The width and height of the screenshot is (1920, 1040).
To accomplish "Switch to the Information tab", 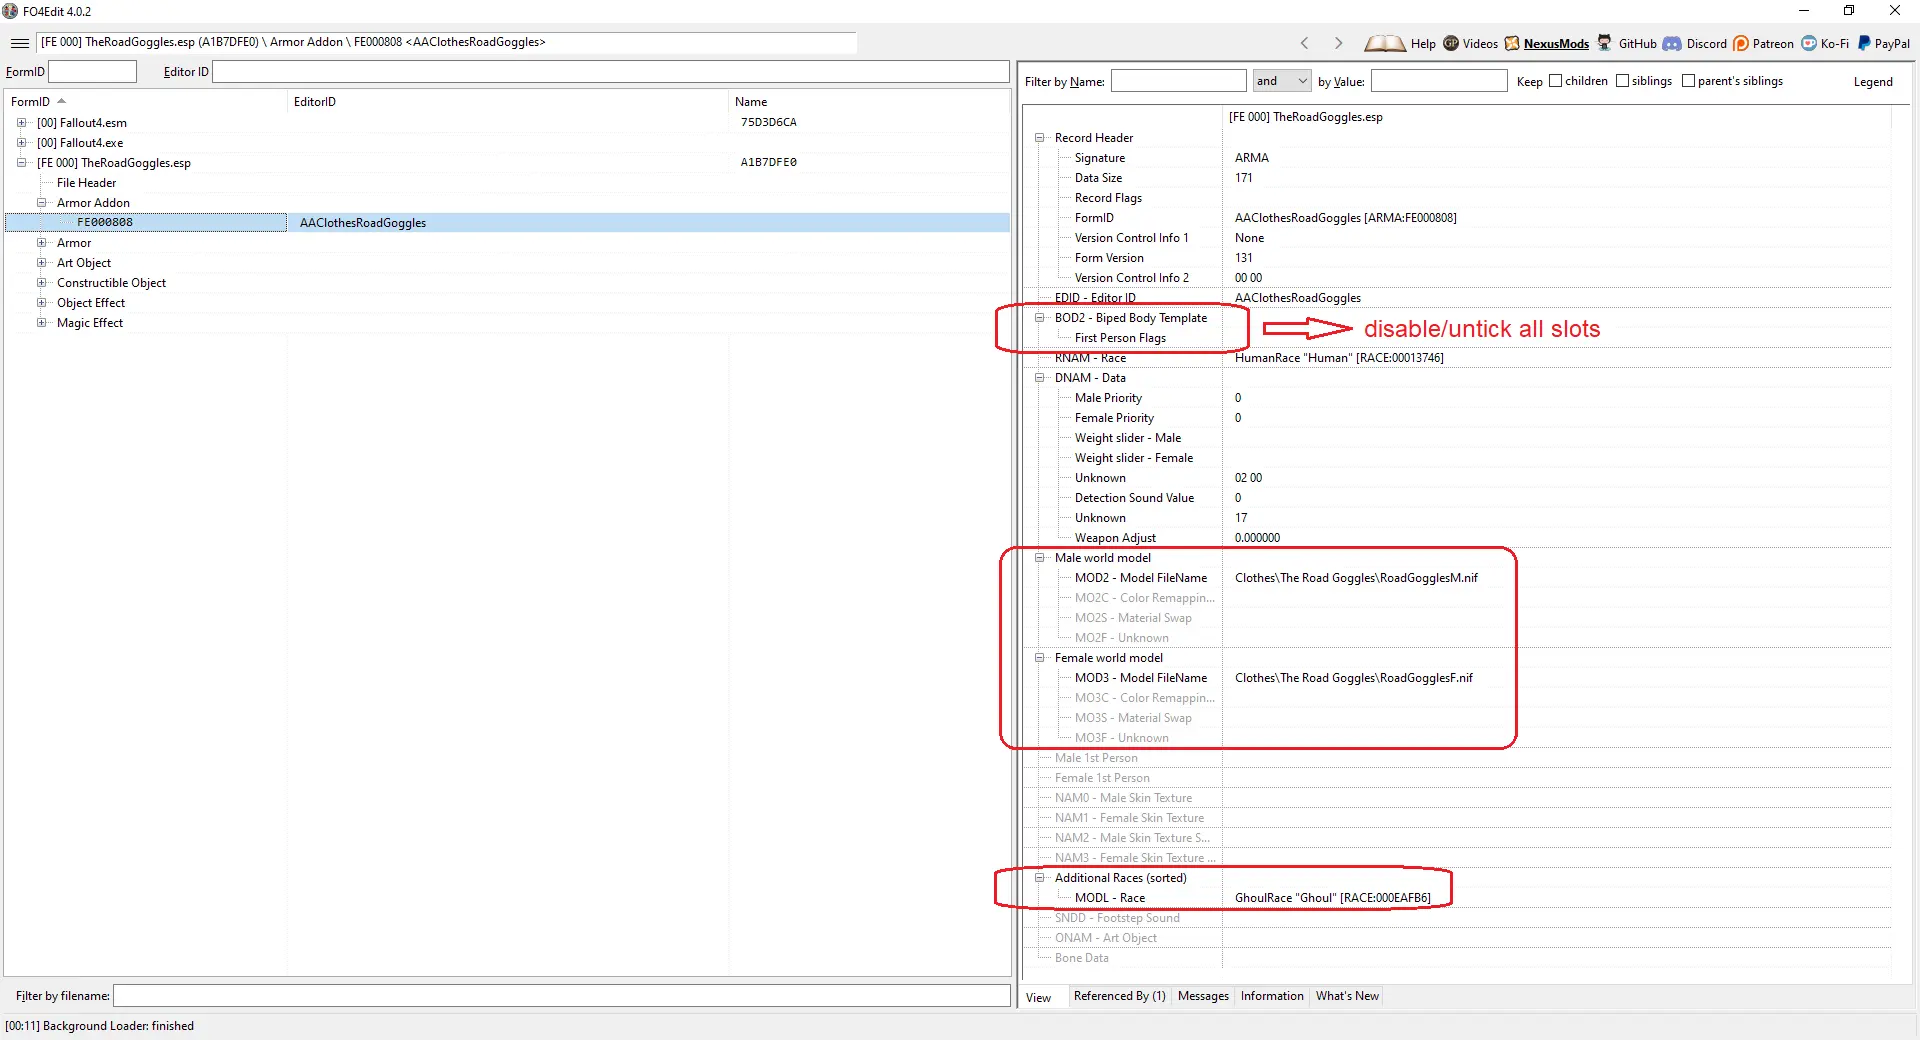I will 1272,996.
